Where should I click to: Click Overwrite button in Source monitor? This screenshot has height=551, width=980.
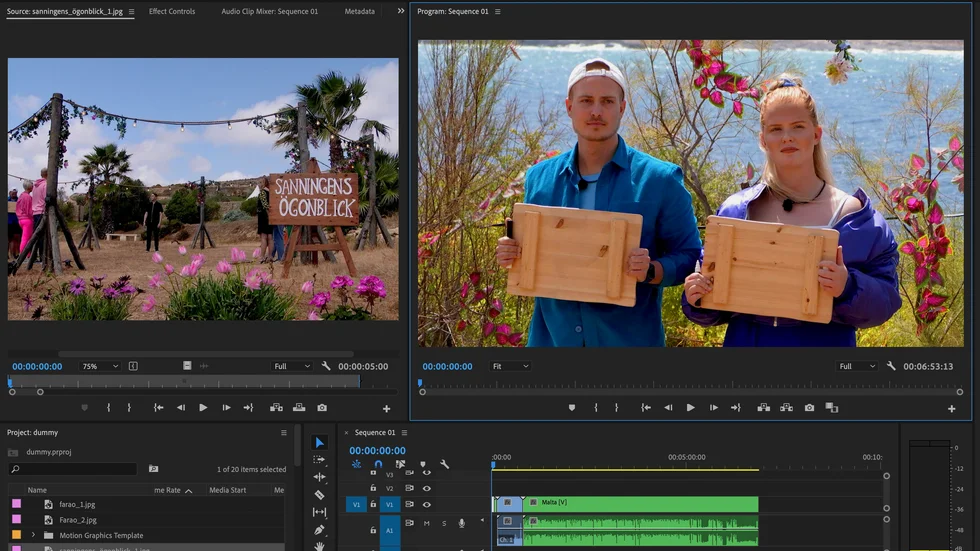click(x=299, y=408)
